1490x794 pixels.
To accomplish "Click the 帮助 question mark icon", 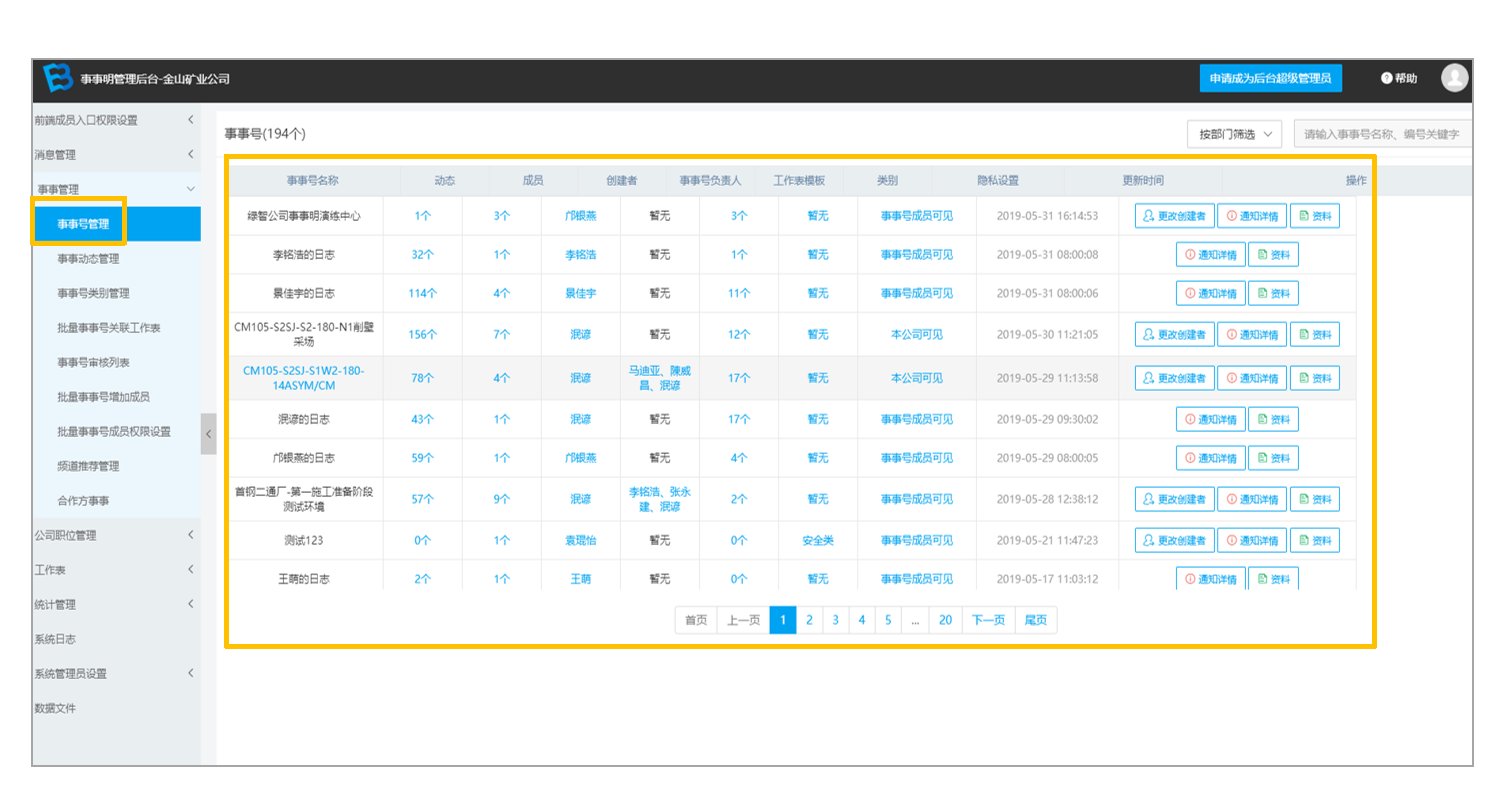I will click(x=1386, y=78).
